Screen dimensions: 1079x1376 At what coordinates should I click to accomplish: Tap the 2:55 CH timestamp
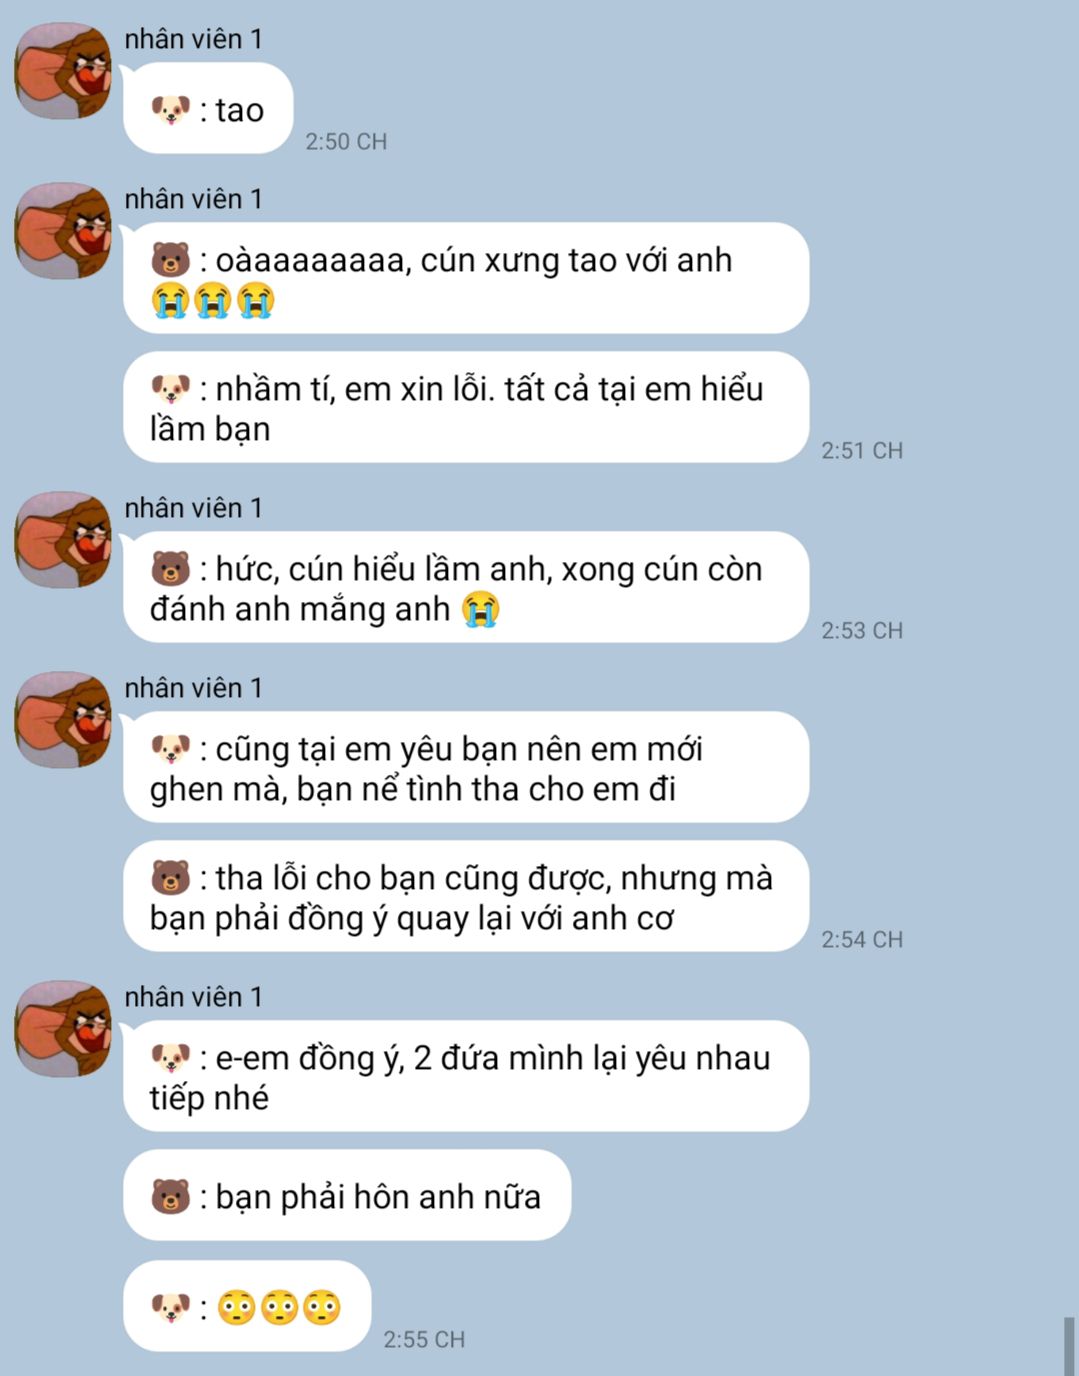click(x=424, y=1339)
